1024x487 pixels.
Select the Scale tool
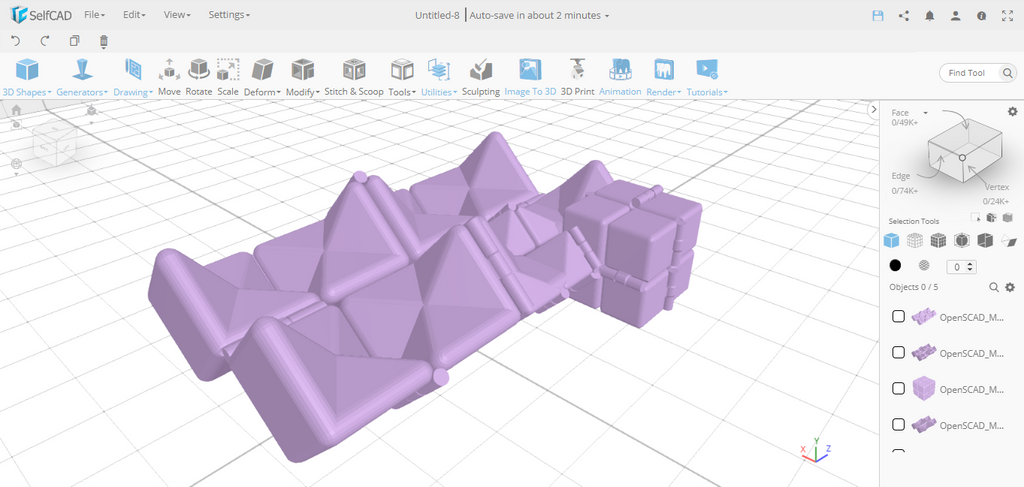228,77
